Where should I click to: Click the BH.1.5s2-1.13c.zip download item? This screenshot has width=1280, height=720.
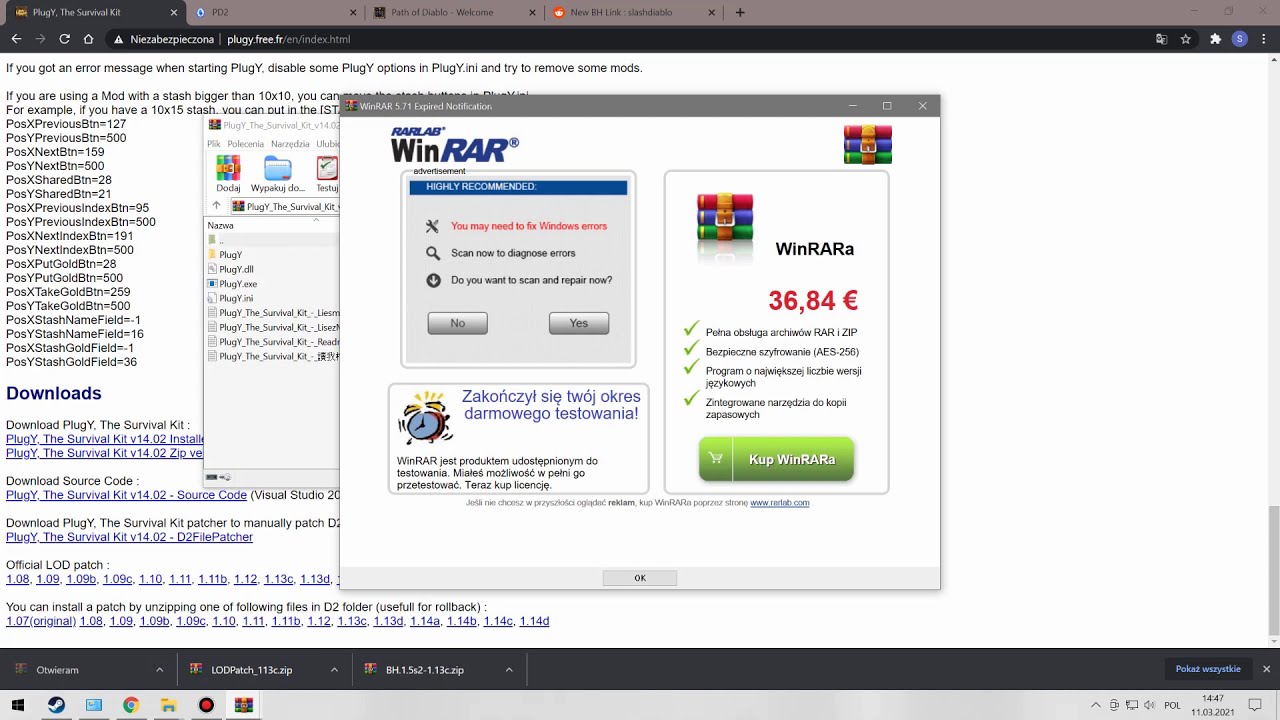[425, 670]
